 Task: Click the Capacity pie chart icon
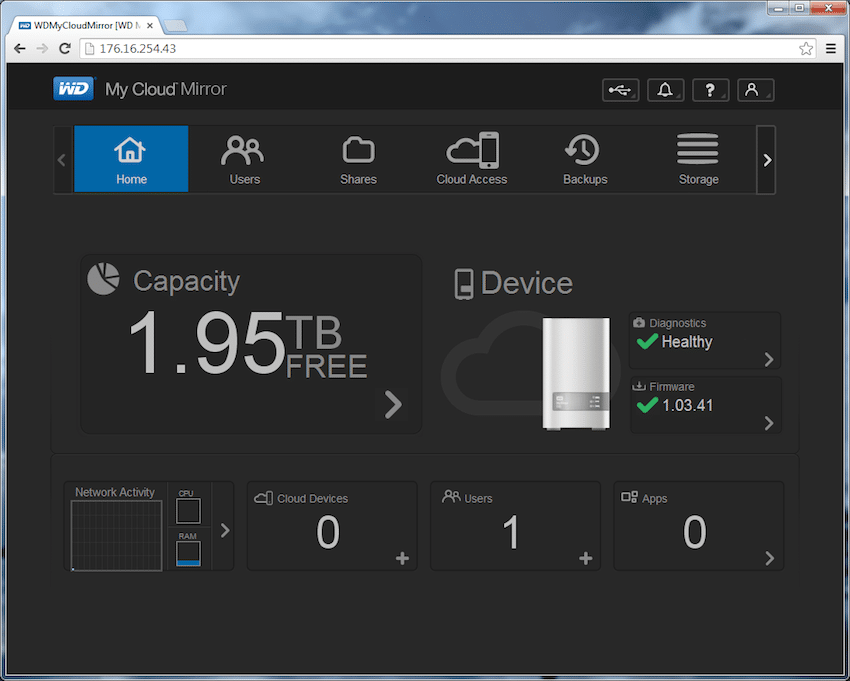[x=103, y=279]
